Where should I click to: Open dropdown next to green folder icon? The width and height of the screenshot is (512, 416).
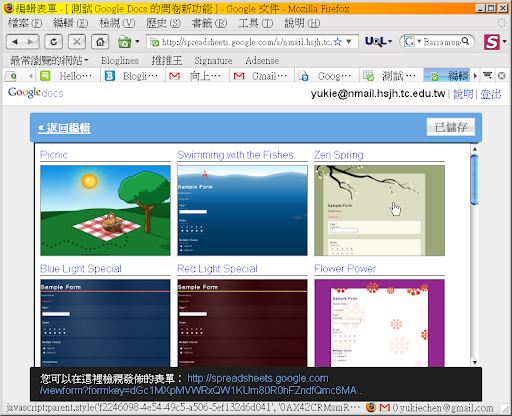point(137,42)
